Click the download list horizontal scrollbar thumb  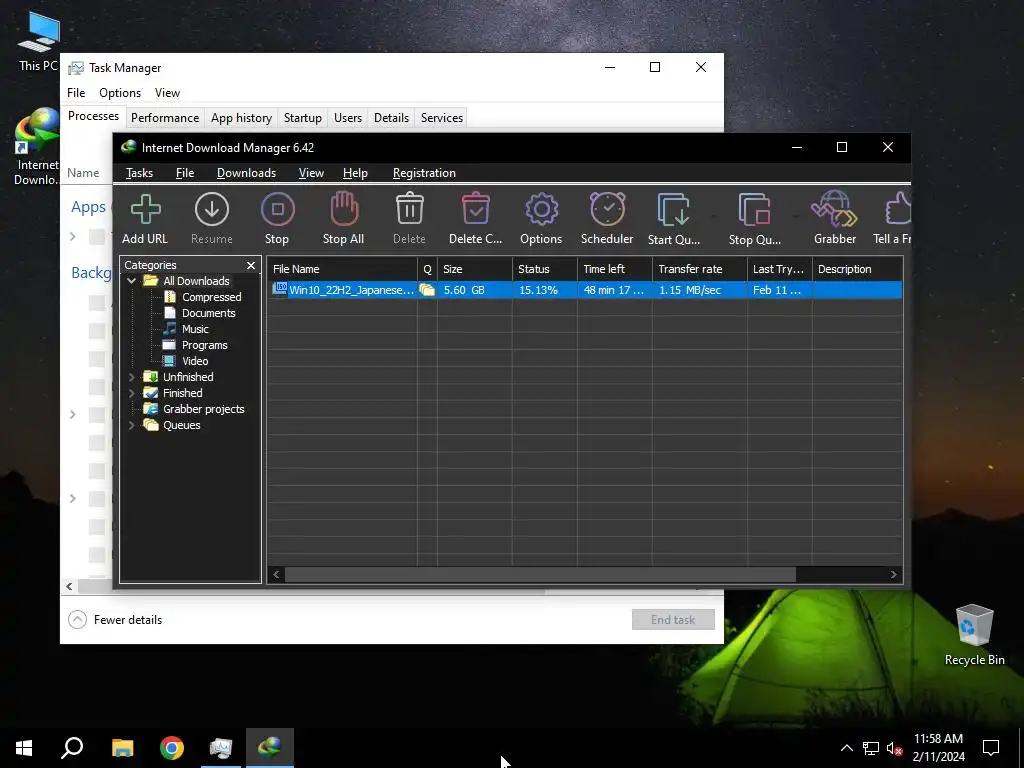(540, 575)
